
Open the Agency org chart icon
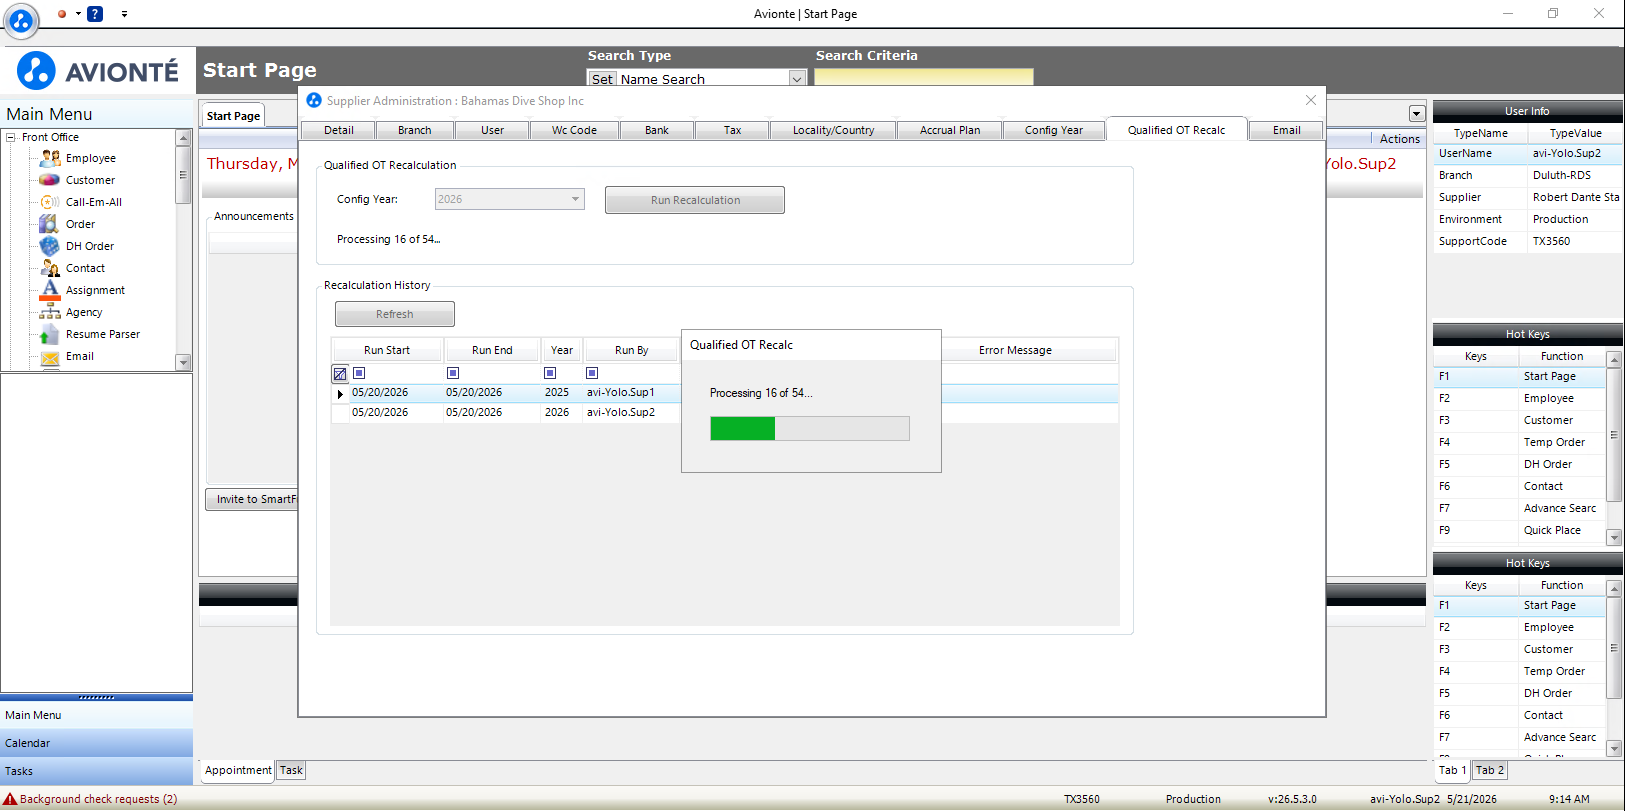(50, 312)
